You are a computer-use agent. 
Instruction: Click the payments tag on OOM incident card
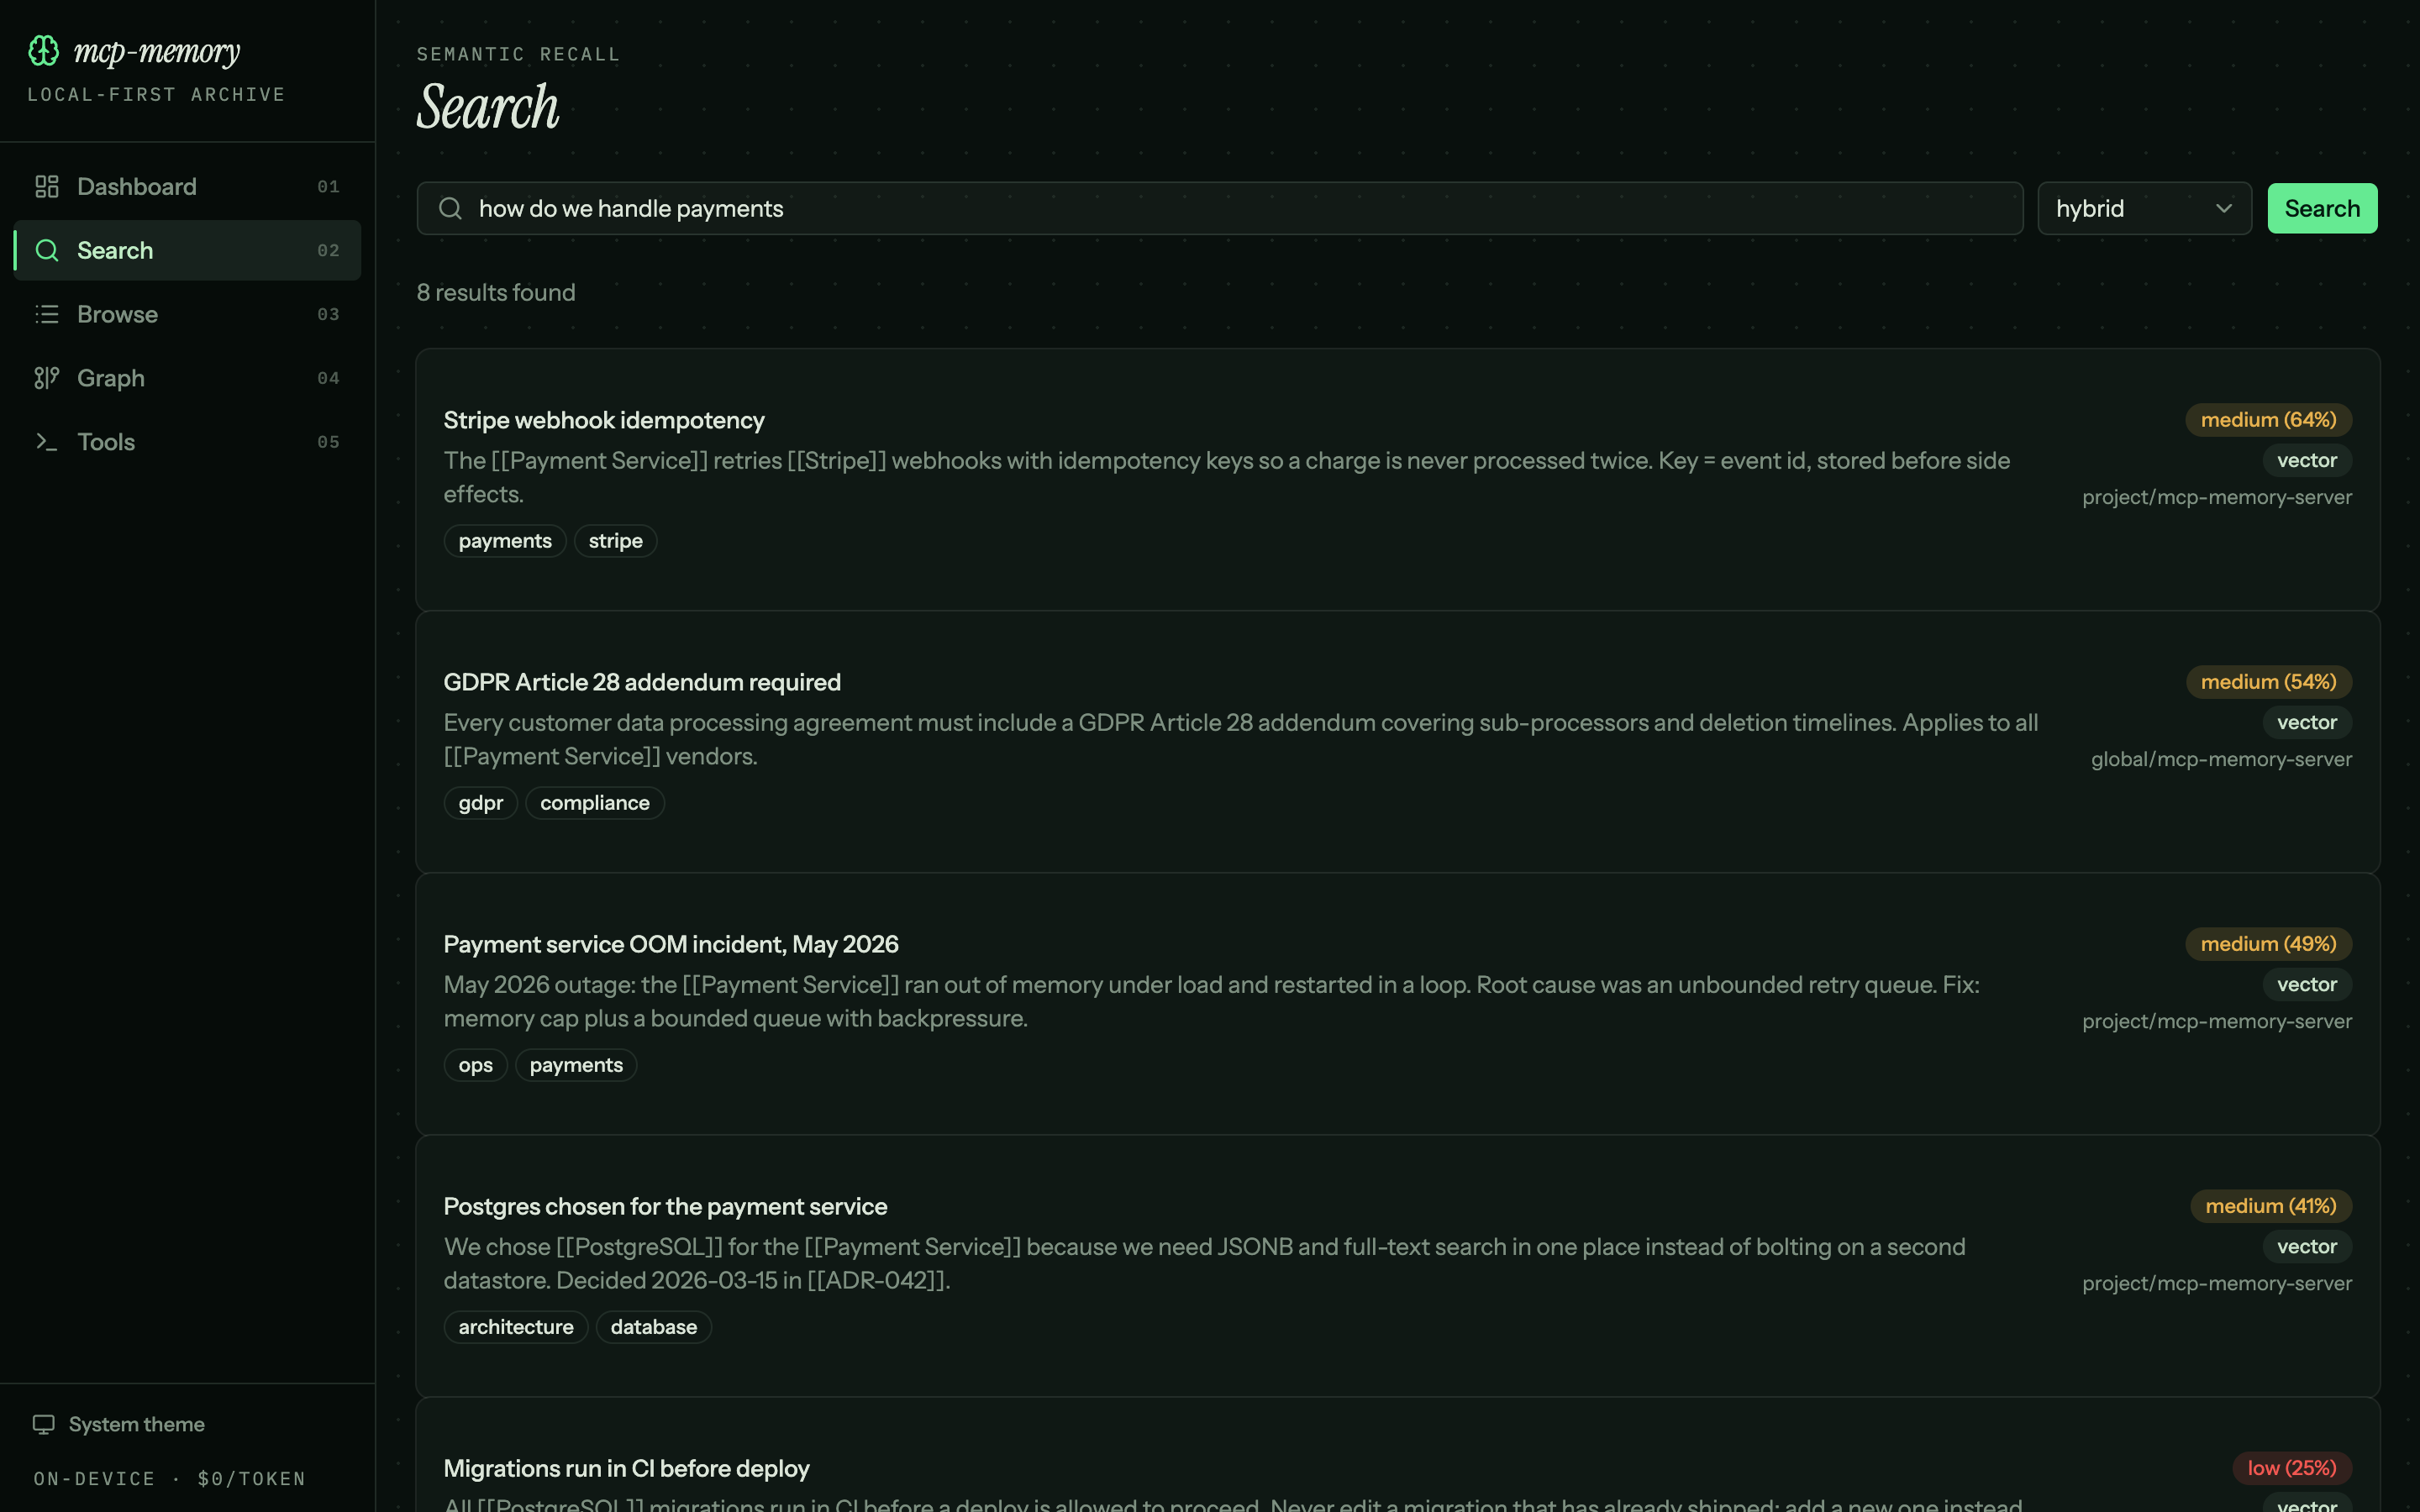[x=576, y=1065]
